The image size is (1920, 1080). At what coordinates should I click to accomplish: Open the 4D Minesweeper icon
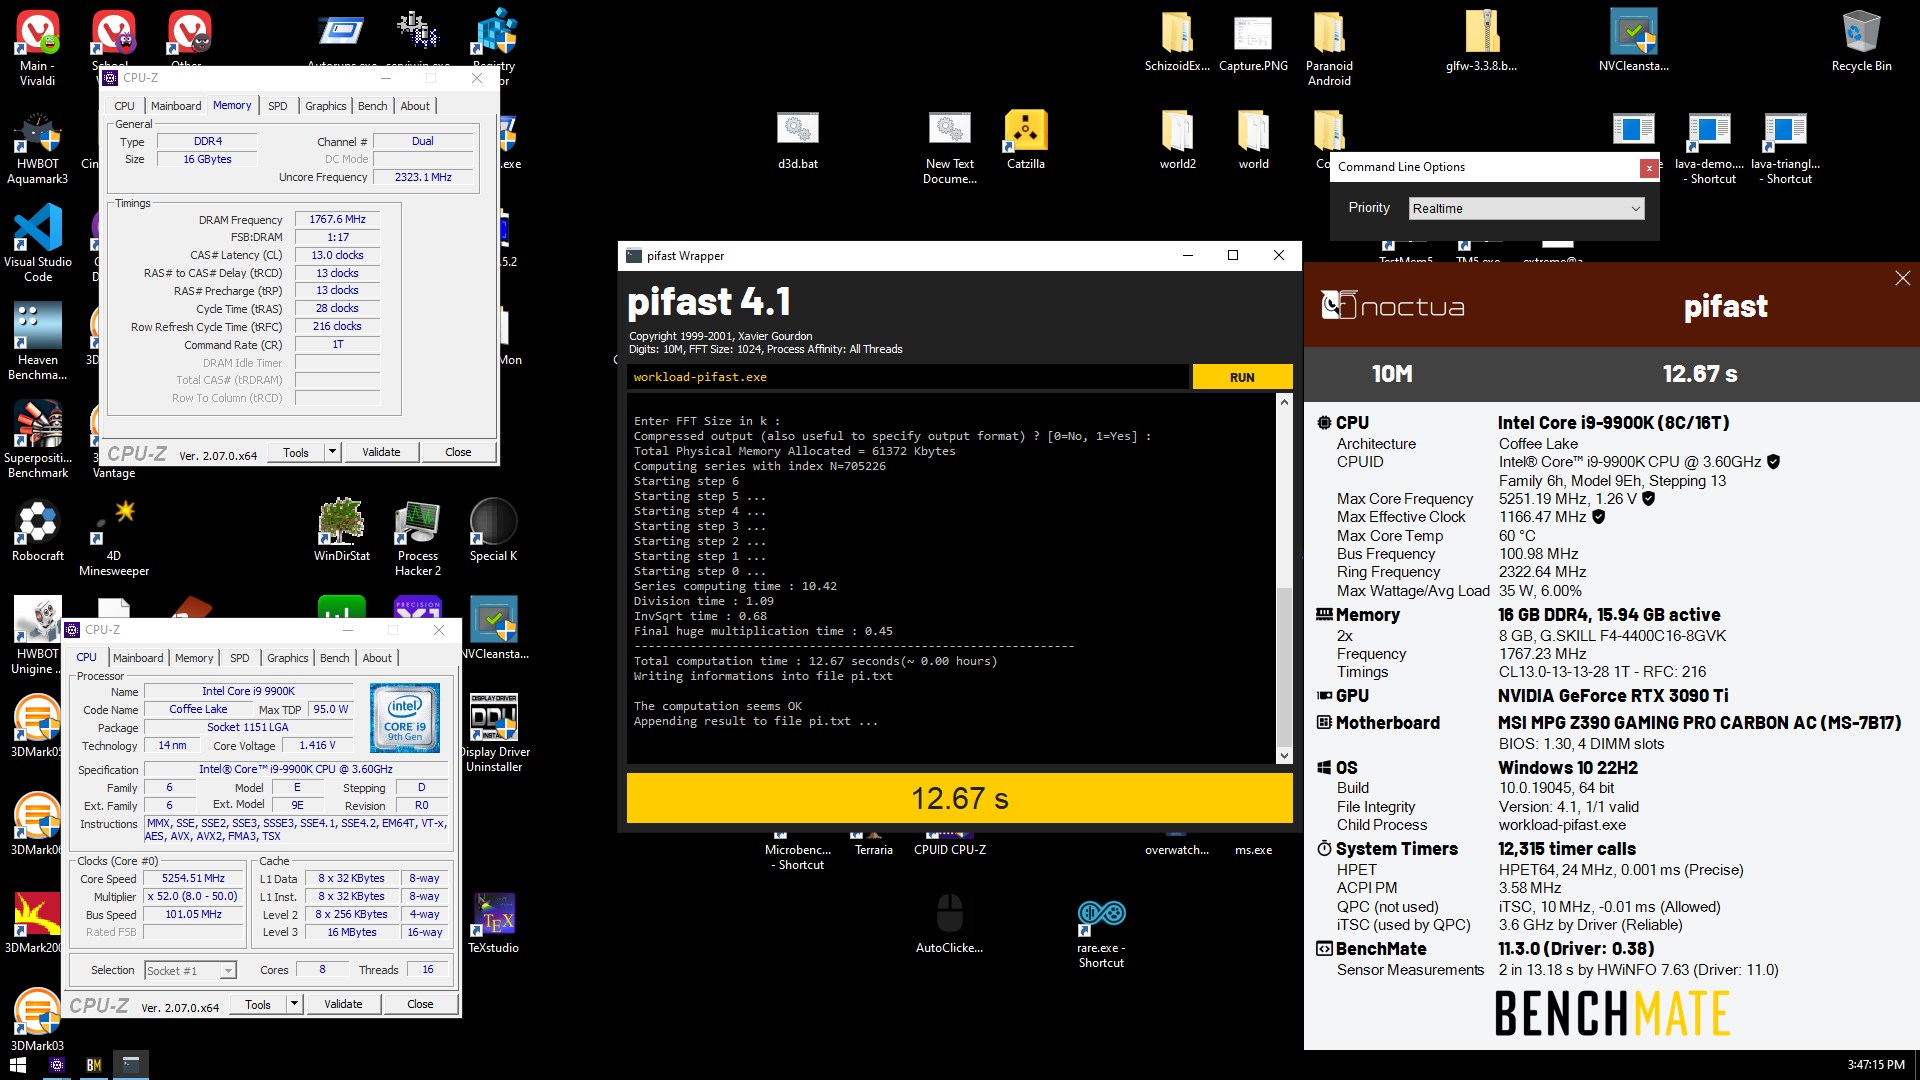point(114,538)
